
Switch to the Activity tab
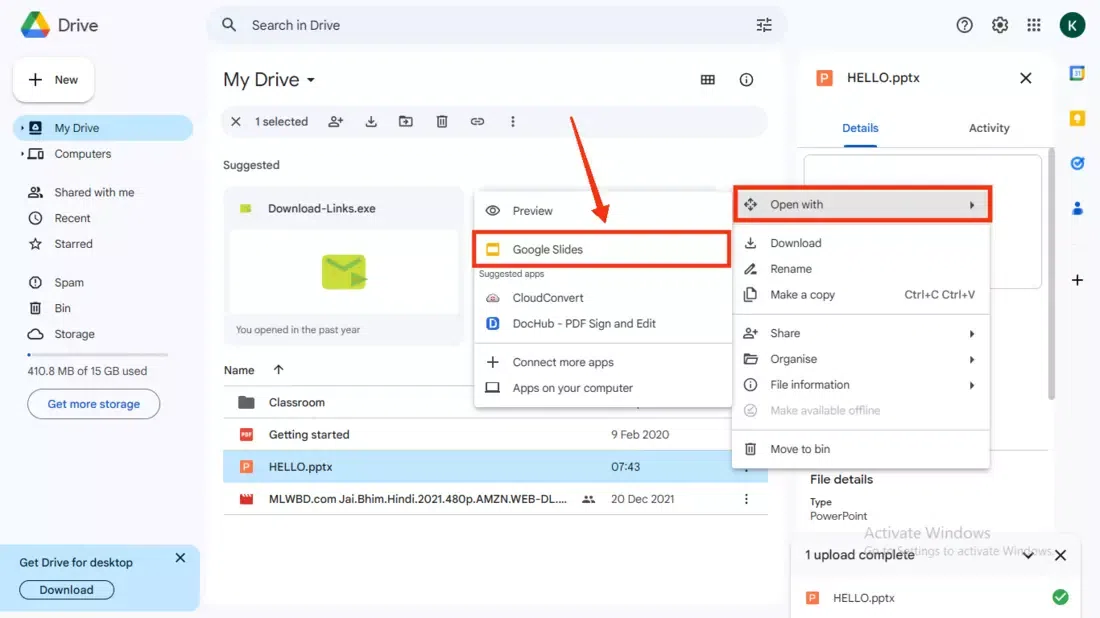click(x=989, y=128)
